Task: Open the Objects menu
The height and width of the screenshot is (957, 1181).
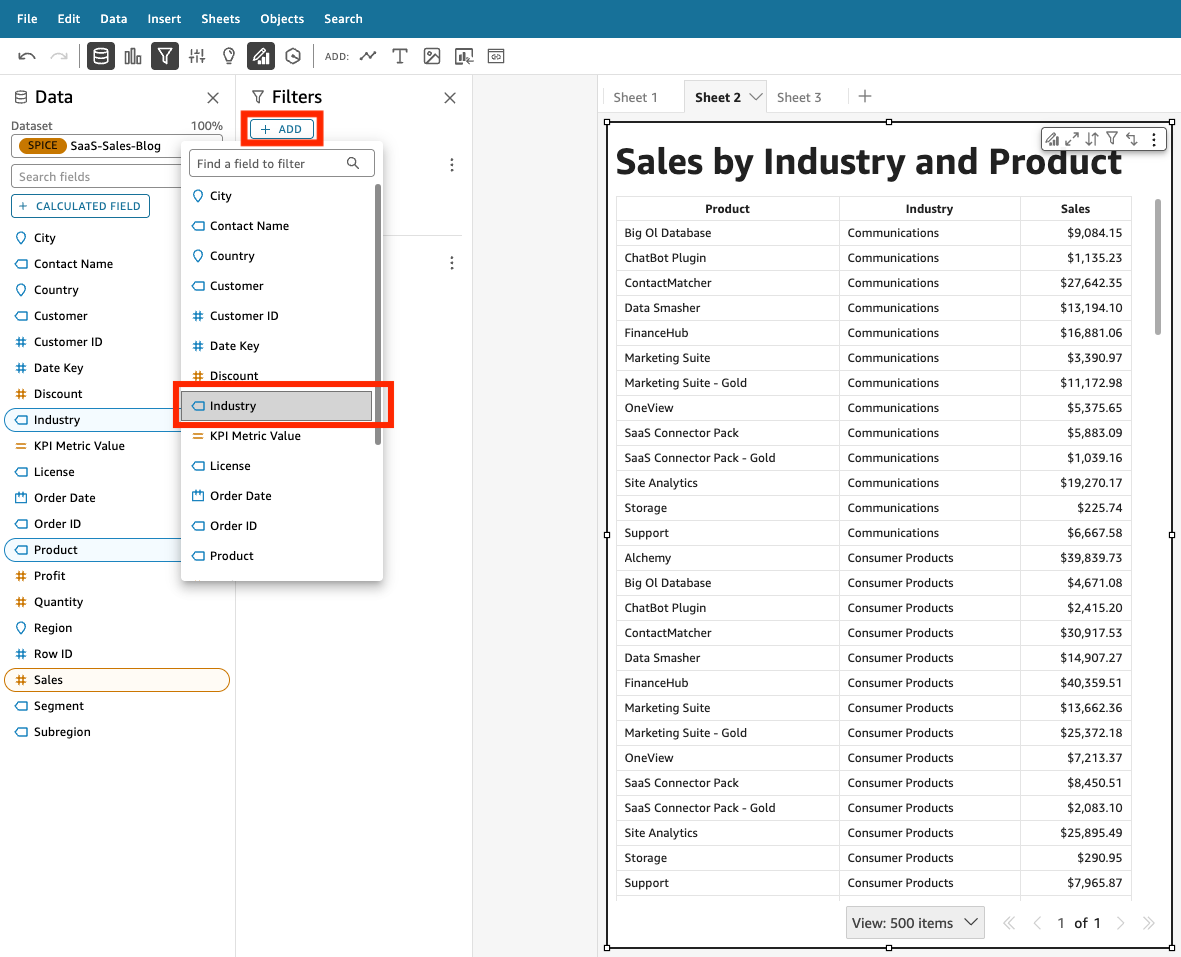Action: click(x=282, y=19)
